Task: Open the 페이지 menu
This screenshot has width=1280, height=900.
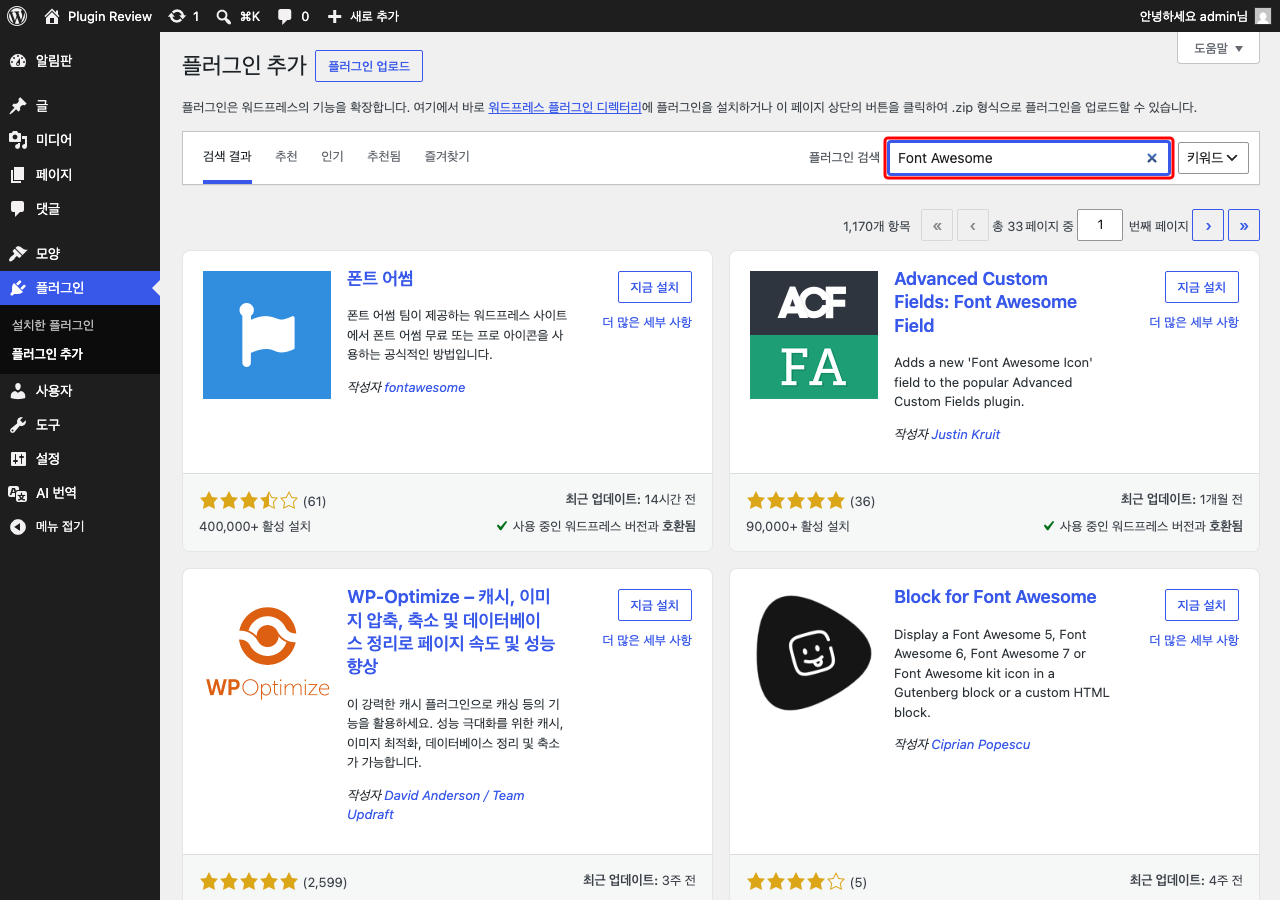Action: click(x=80, y=174)
